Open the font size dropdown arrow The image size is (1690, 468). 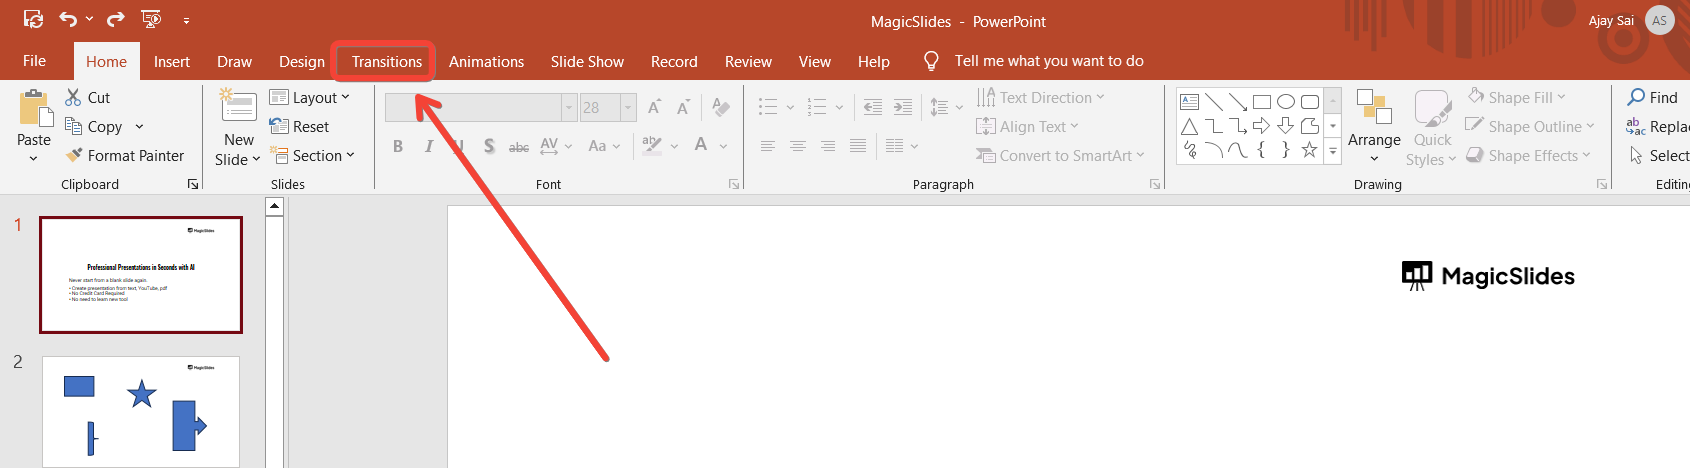(x=629, y=107)
